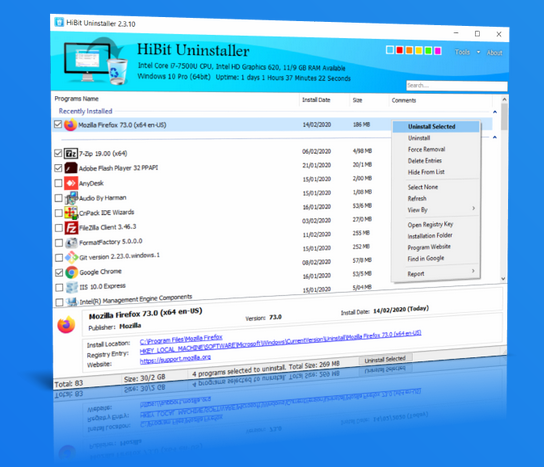Sort by the Comments column header
The height and width of the screenshot is (467, 544).
tap(404, 100)
